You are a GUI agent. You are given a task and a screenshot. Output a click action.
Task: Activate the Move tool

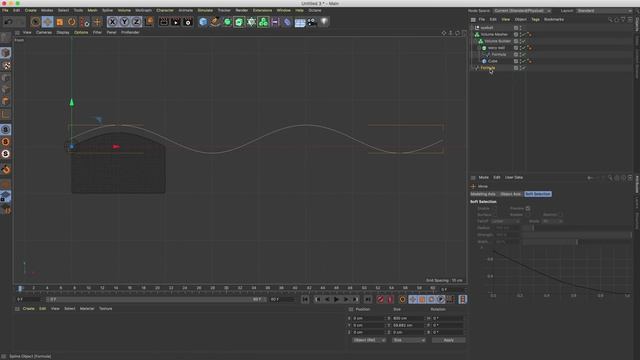[47, 22]
